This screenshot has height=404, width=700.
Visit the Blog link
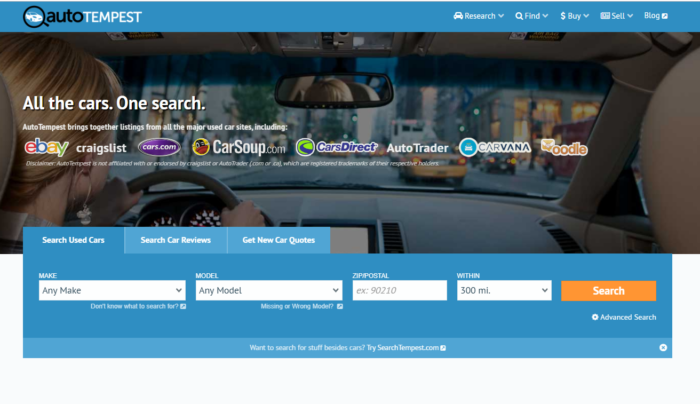coord(655,16)
